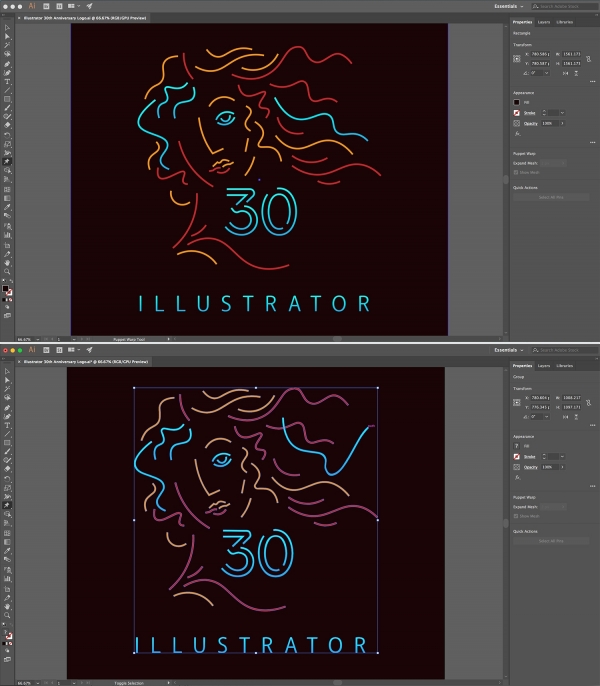
Task: Open Stroke link in top window Appearance
Action: [x=530, y=113]
